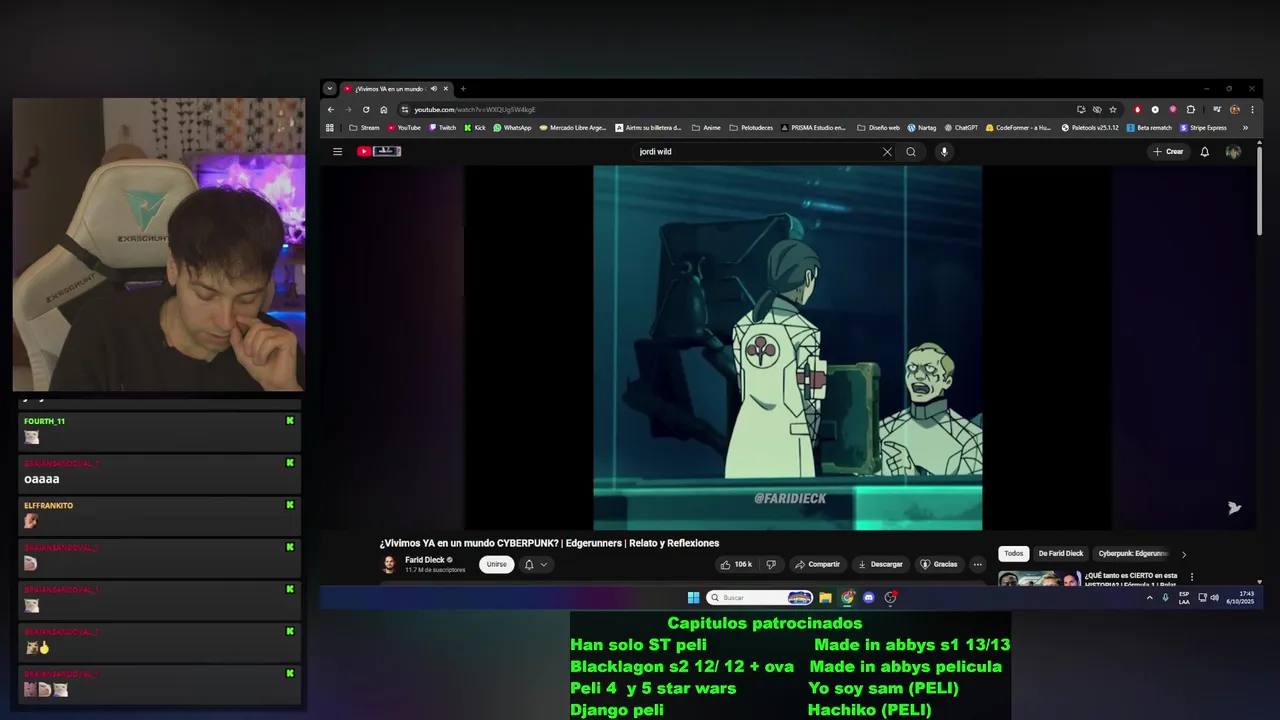Show next filter chips with arrow
Viewport: 1280px width, 720px height.
[1184, 554]
